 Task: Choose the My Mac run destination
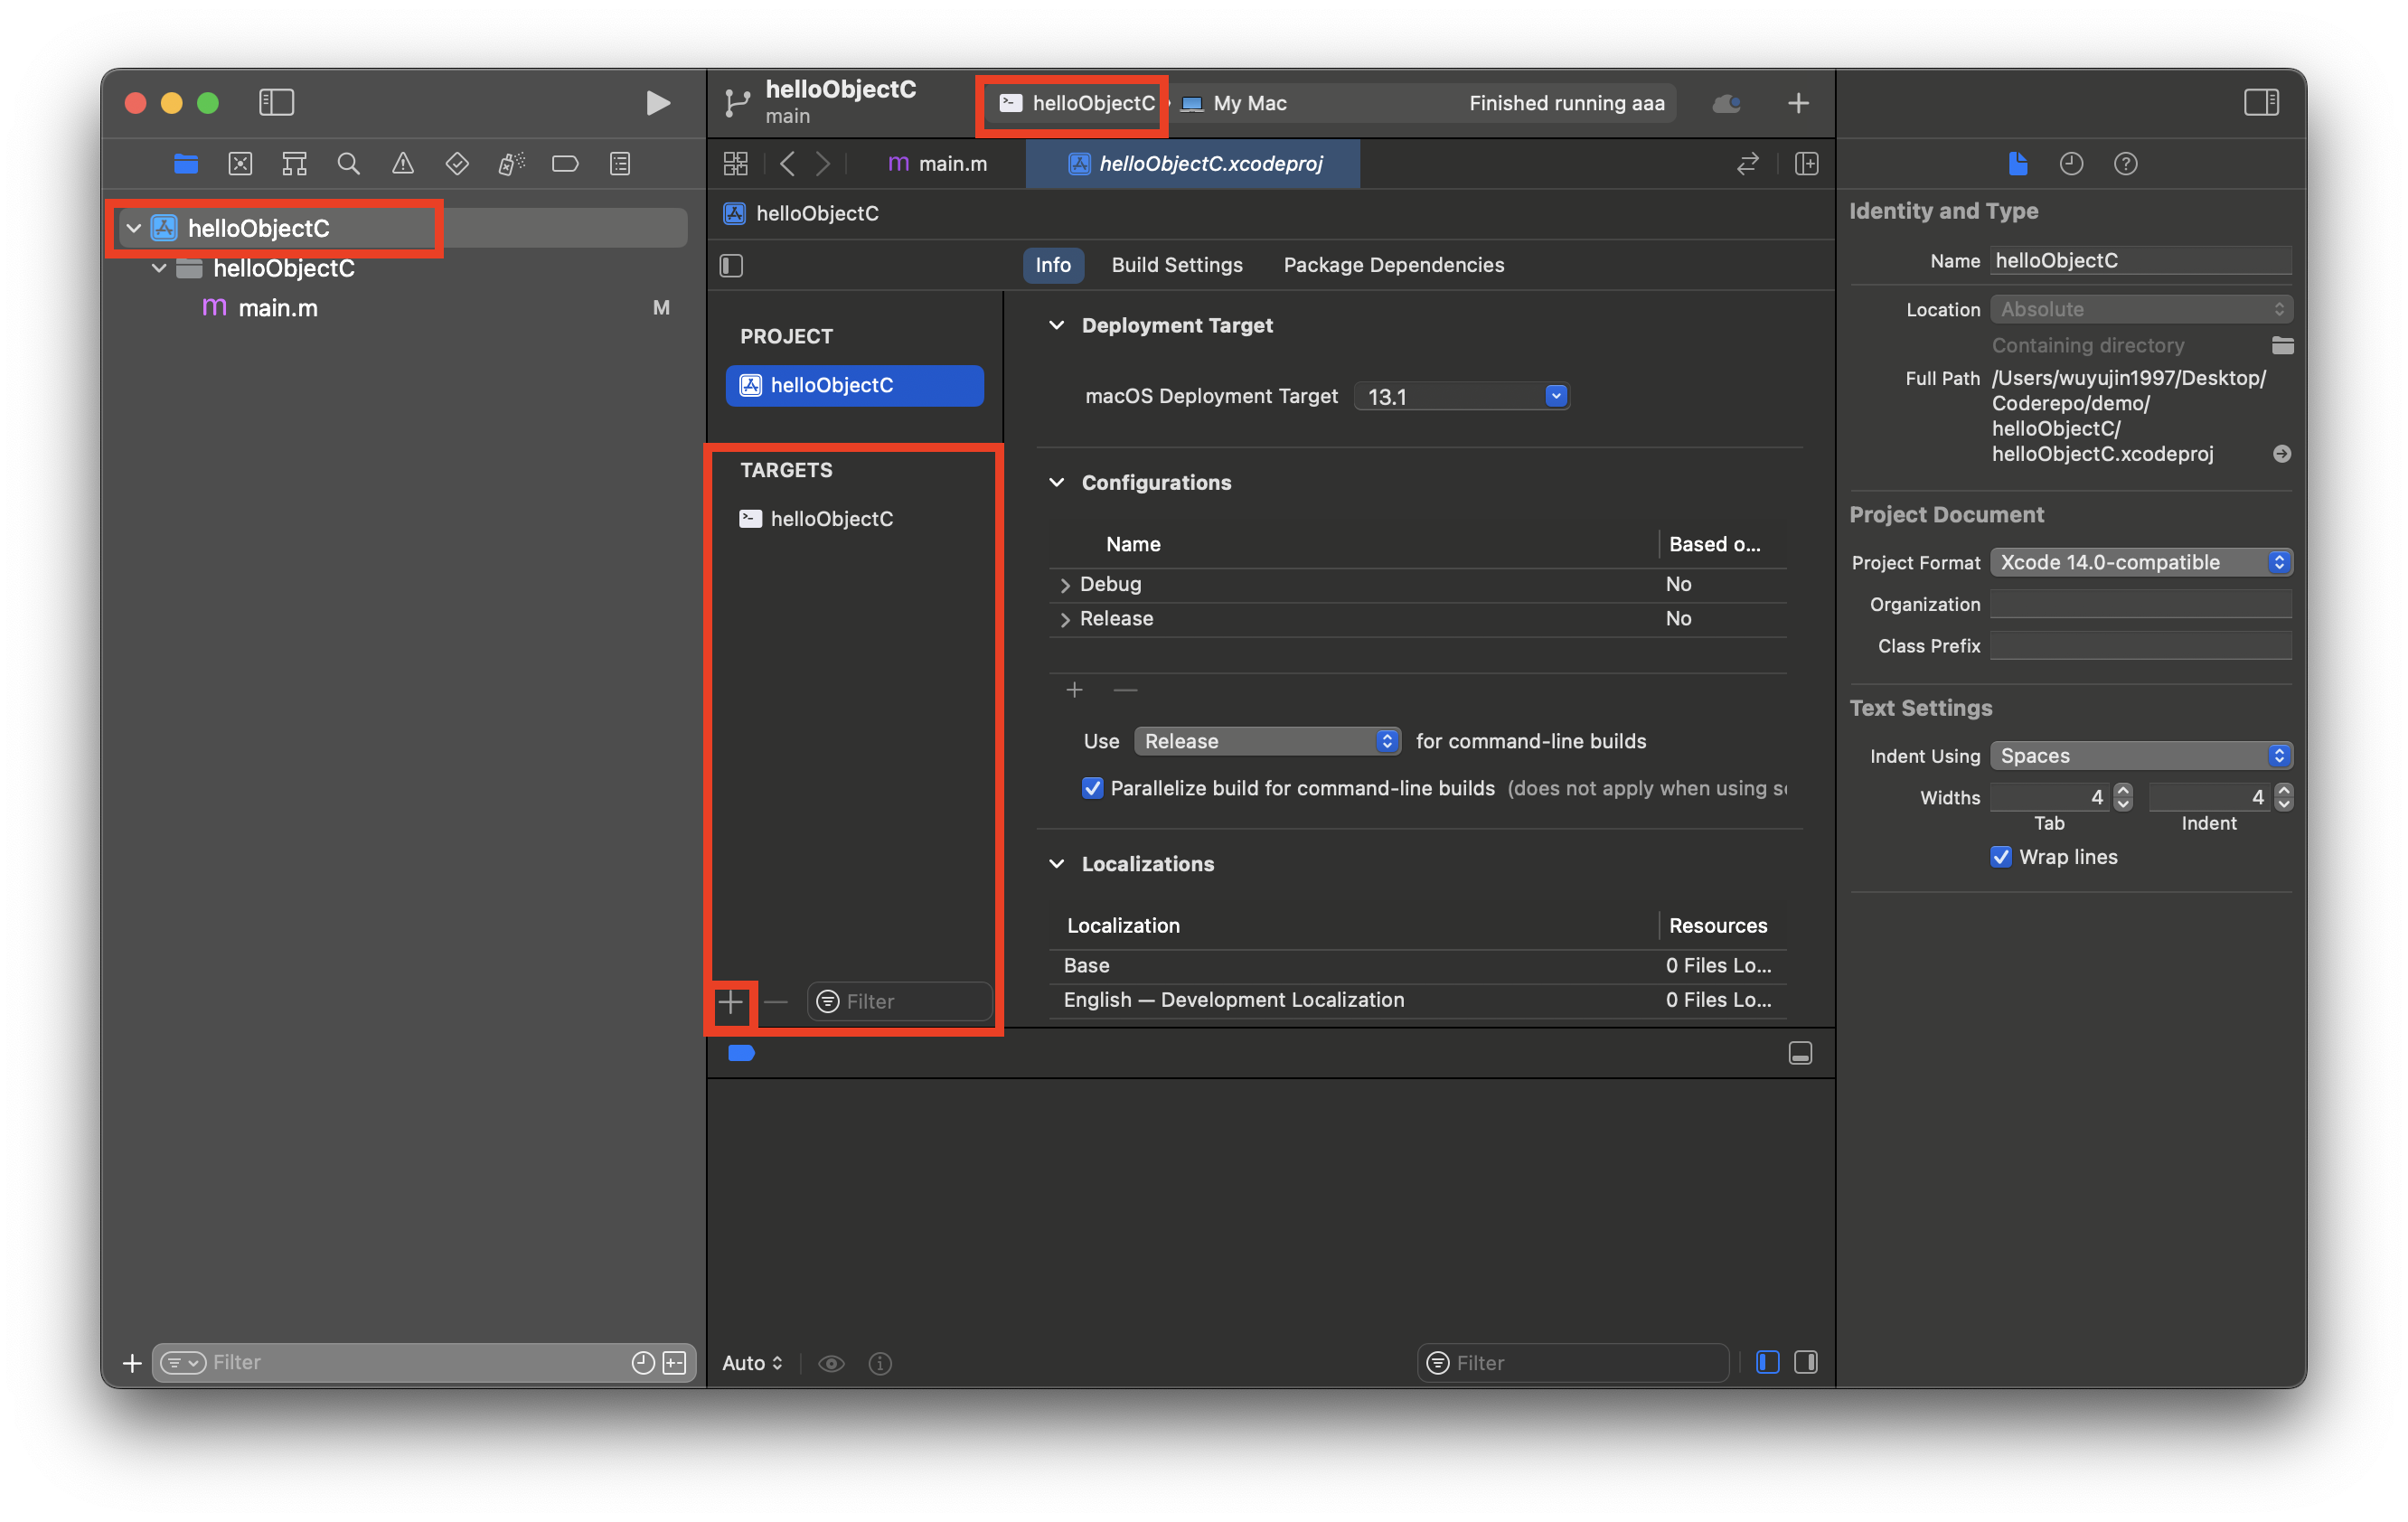point(1234,103)
